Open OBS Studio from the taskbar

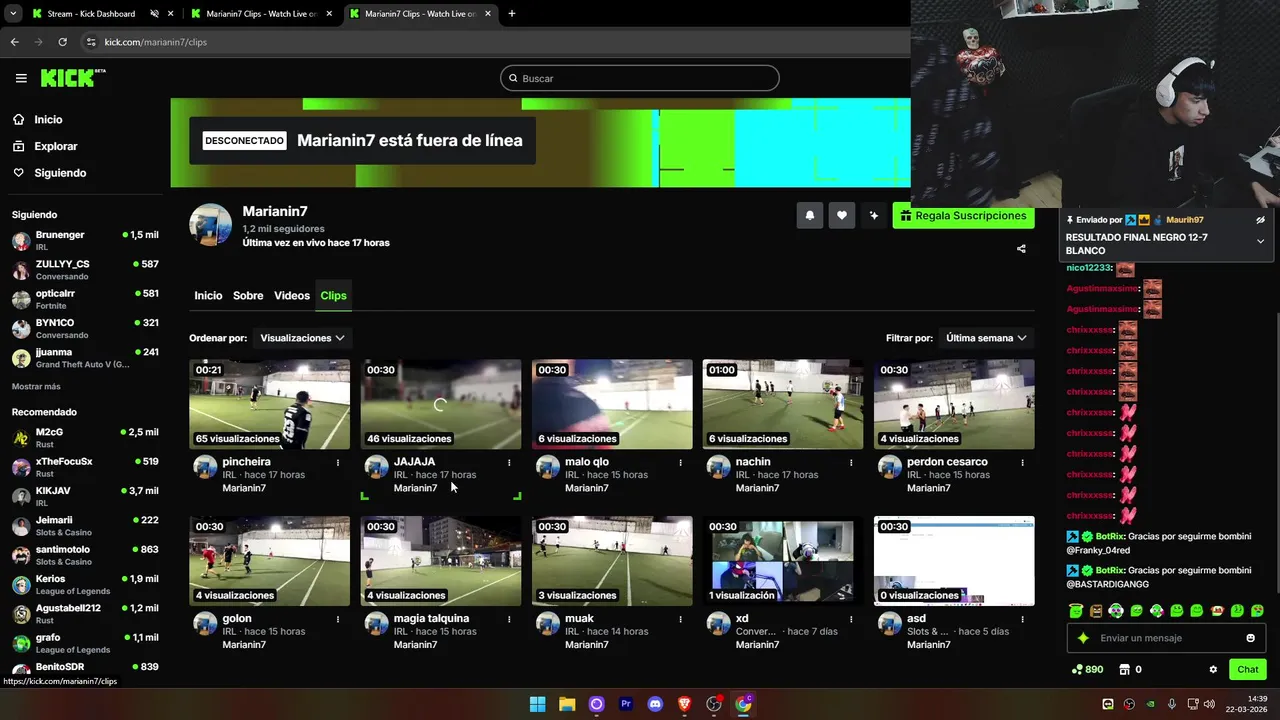point(714,704)
